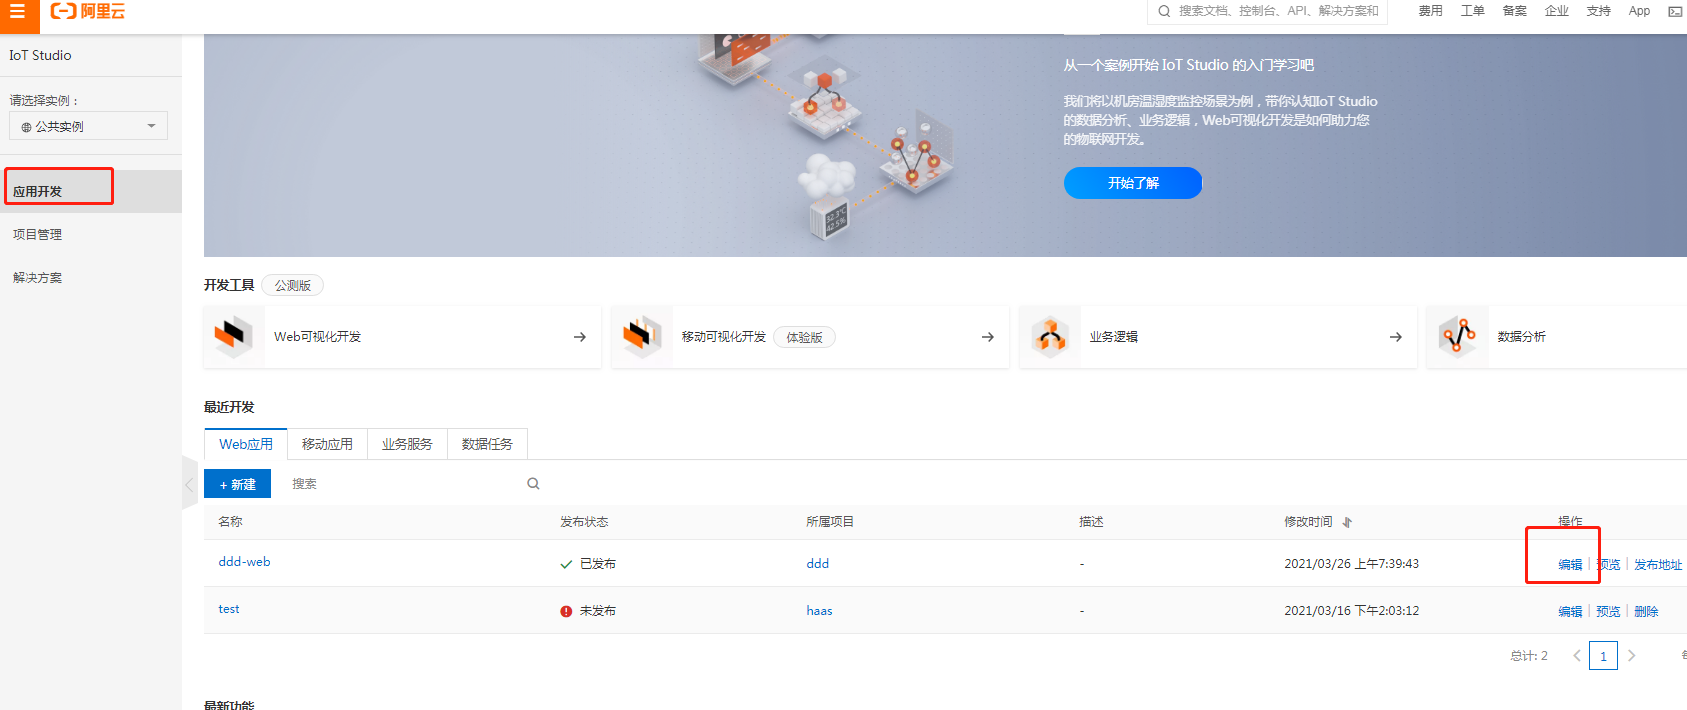
Task: Switch to the 数据任务 tab
Action: click(x=487, y=444)
